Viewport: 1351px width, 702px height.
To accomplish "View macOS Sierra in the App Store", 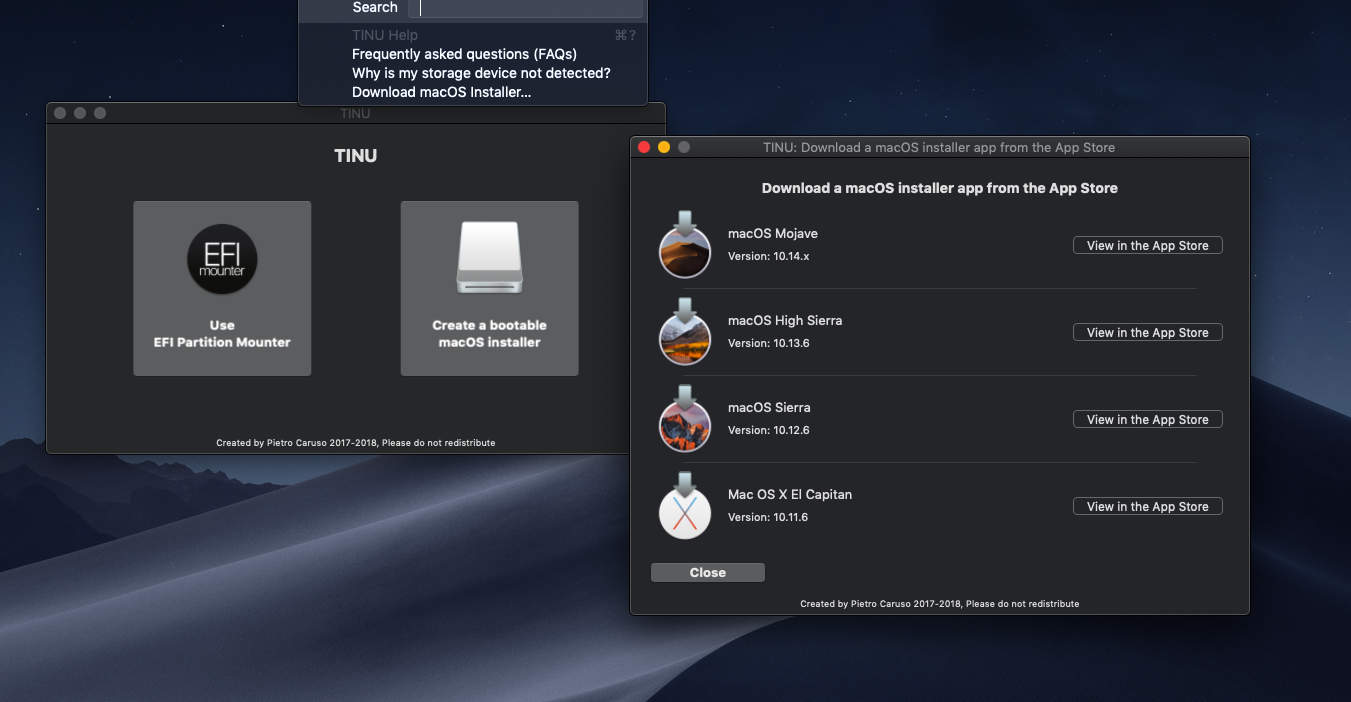I will (1147, 420).
